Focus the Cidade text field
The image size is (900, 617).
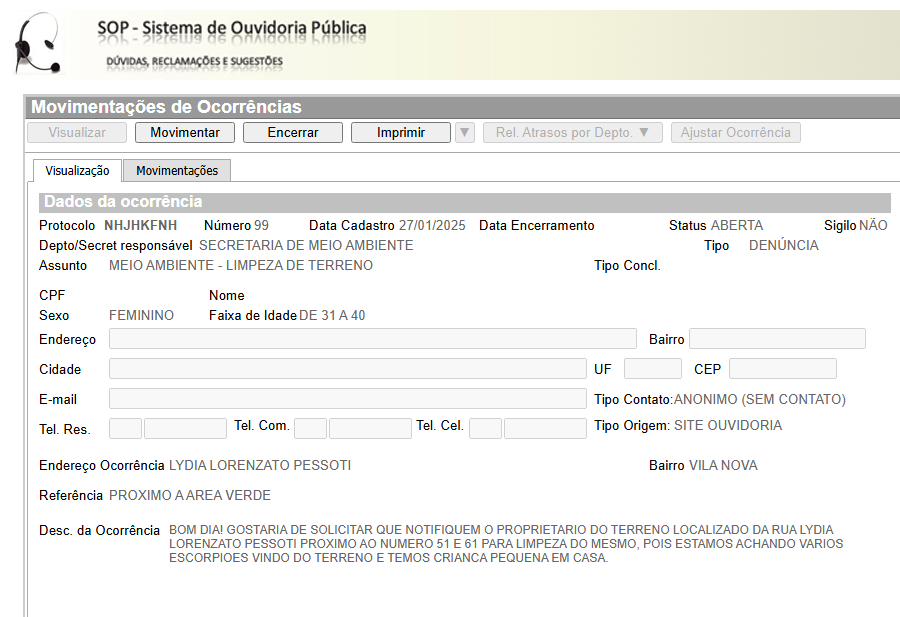(347, 369)
